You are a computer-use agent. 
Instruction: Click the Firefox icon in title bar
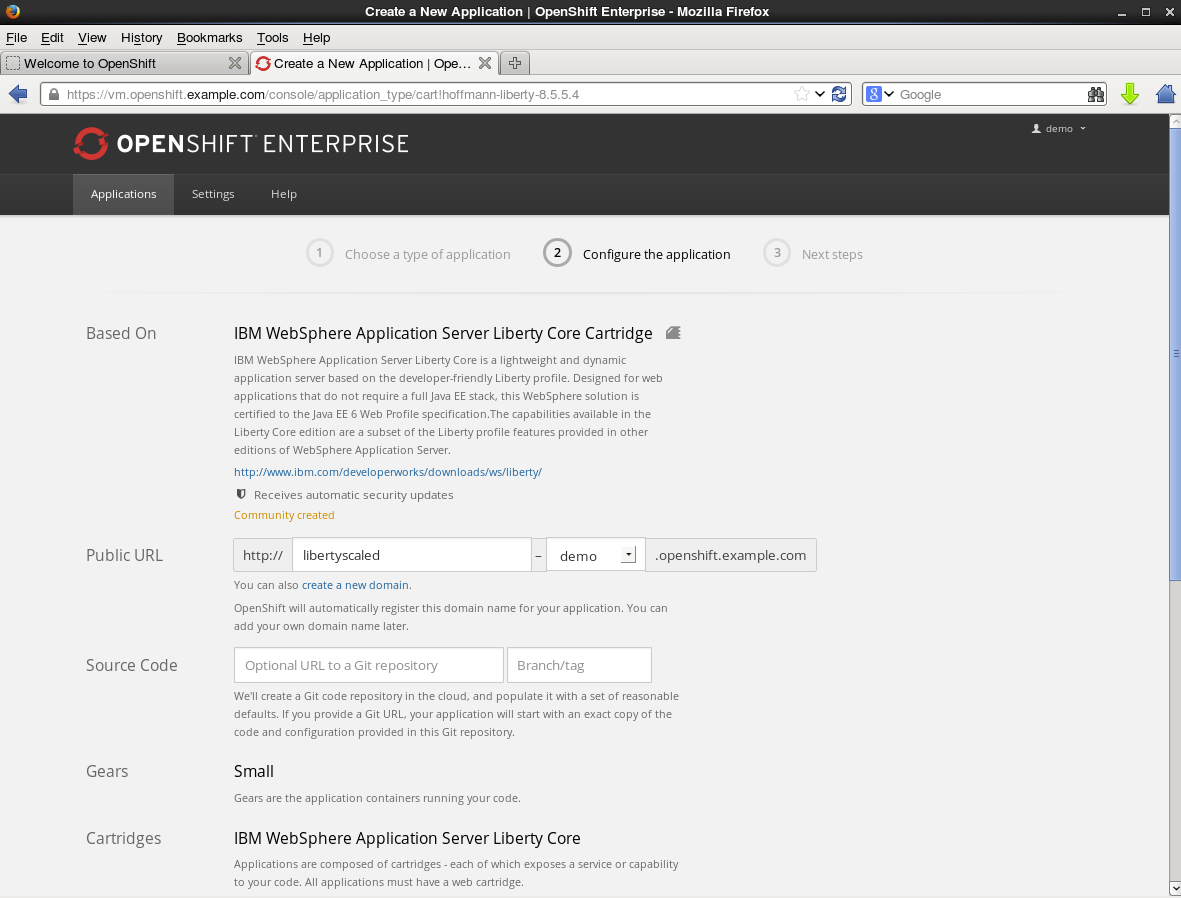12,11
